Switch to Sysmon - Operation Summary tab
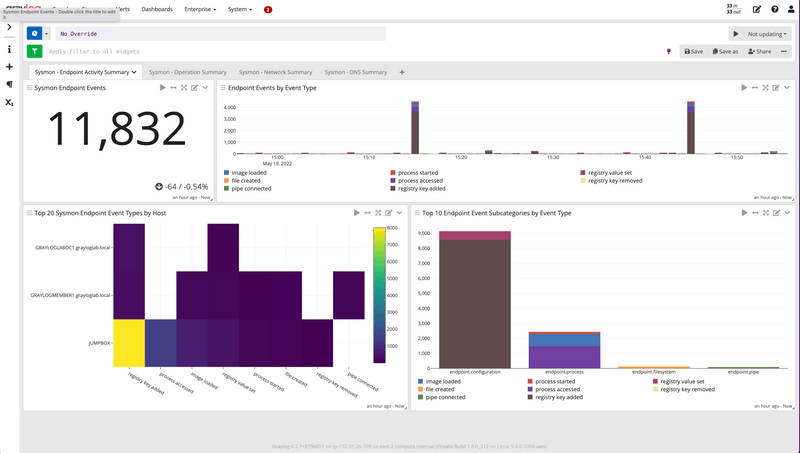Screen dimensions: 800x453 coord(188,72)
